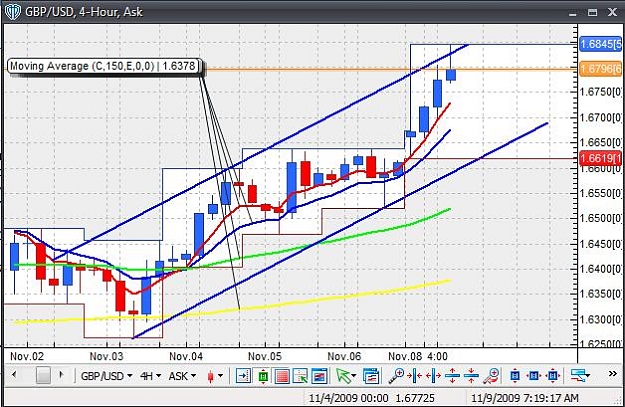
Task: Open the 4H timeframe dropdown
Action: (151, 376)
